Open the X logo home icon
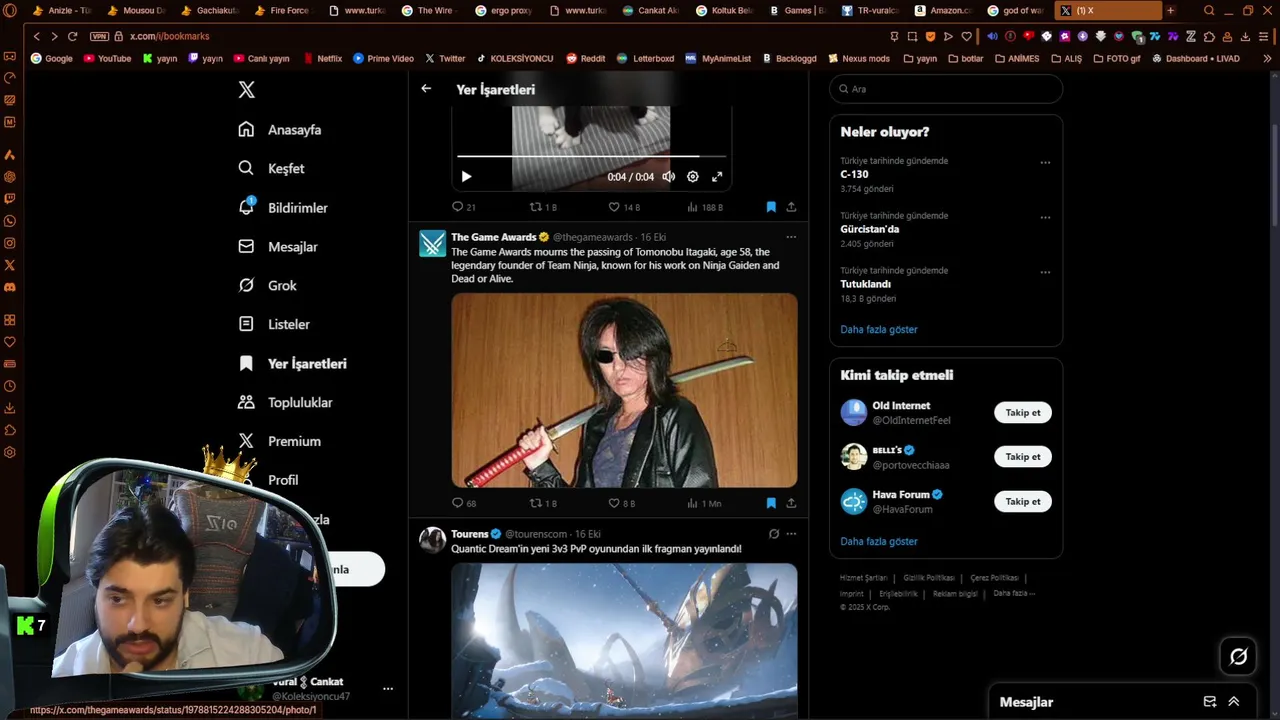Image resolution: width=1280 pixels, height=720 pixels. [x=247, y=89]
